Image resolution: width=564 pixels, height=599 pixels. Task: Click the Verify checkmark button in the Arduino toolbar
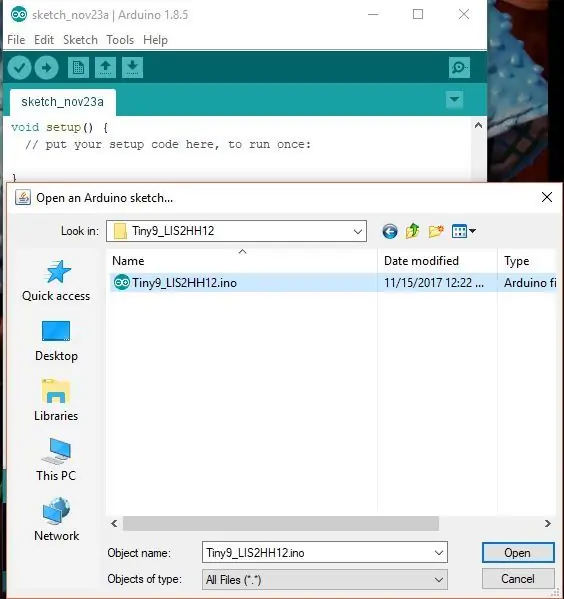pyautogui.click(x=19, y=68)
